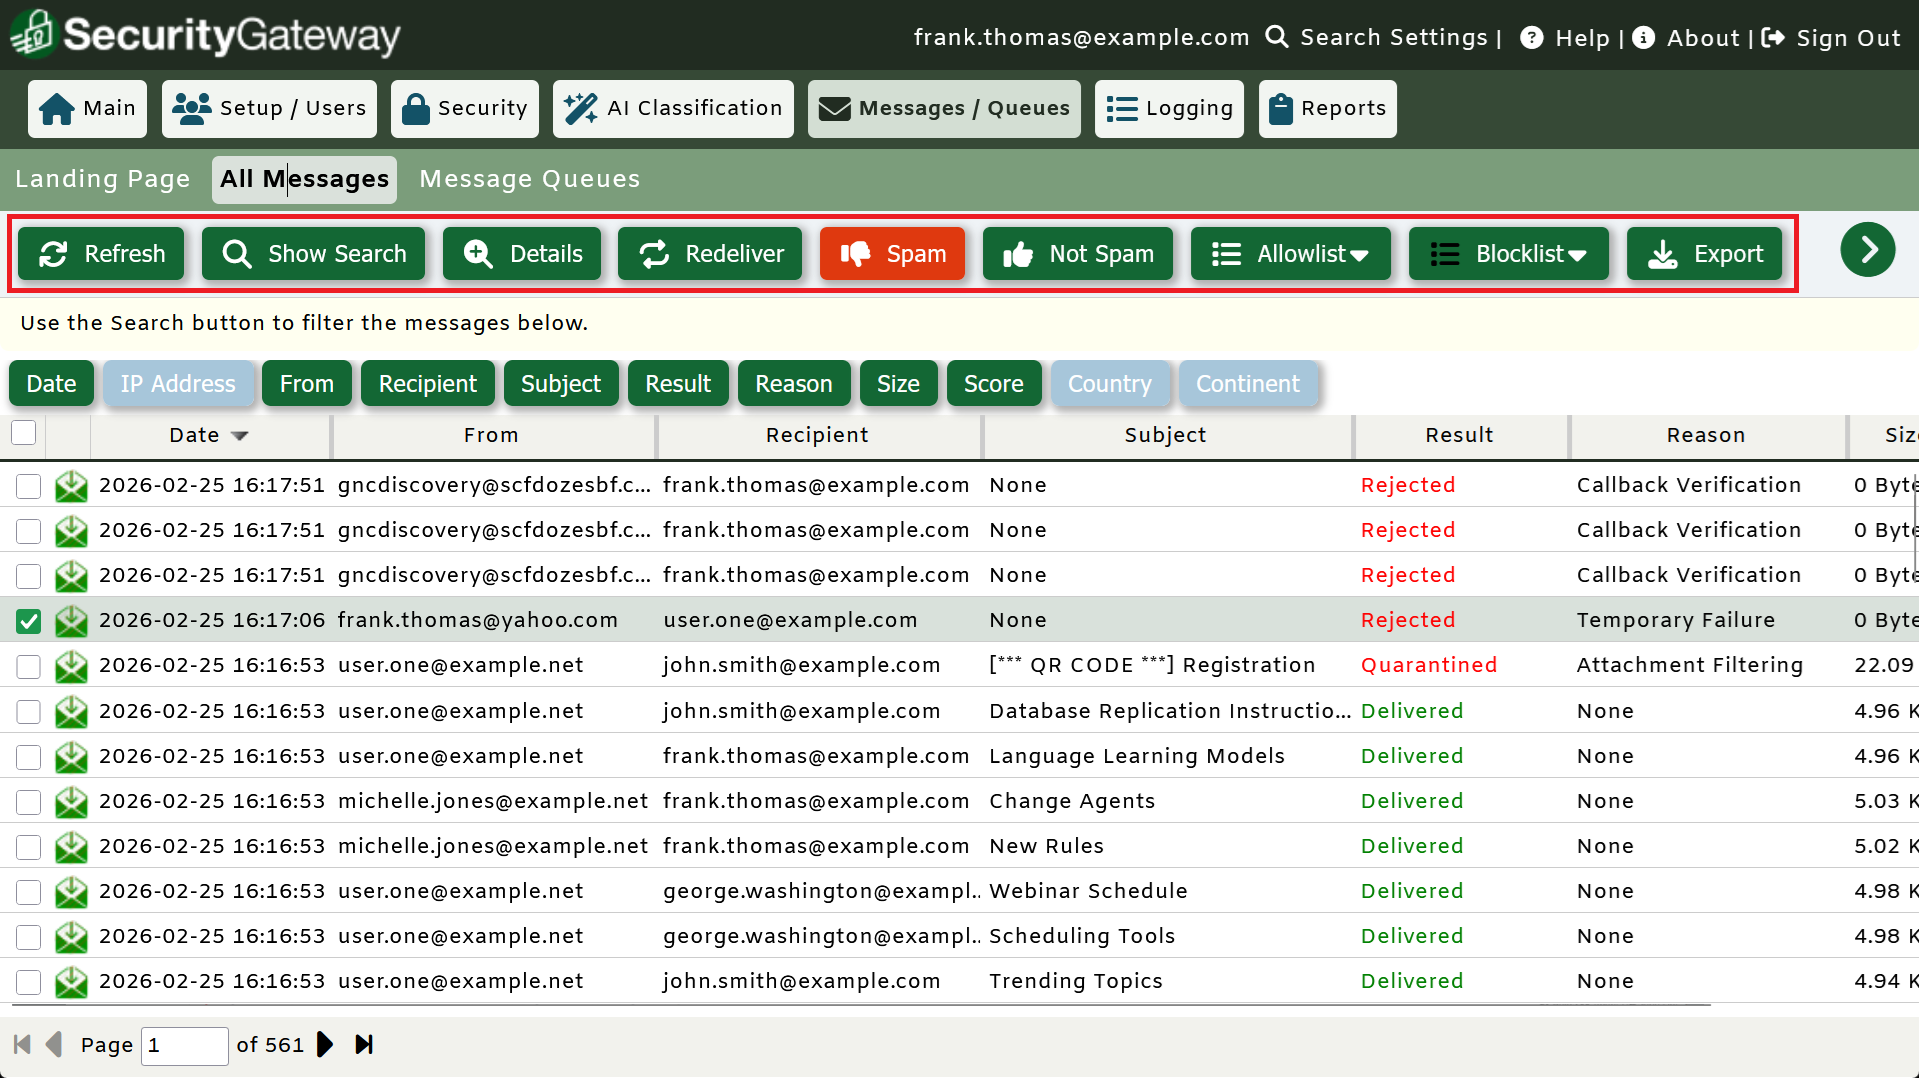This screenshot has height=1078, width=1919.
Task: Click the About info icon
Action: (x=1643, y=38)
